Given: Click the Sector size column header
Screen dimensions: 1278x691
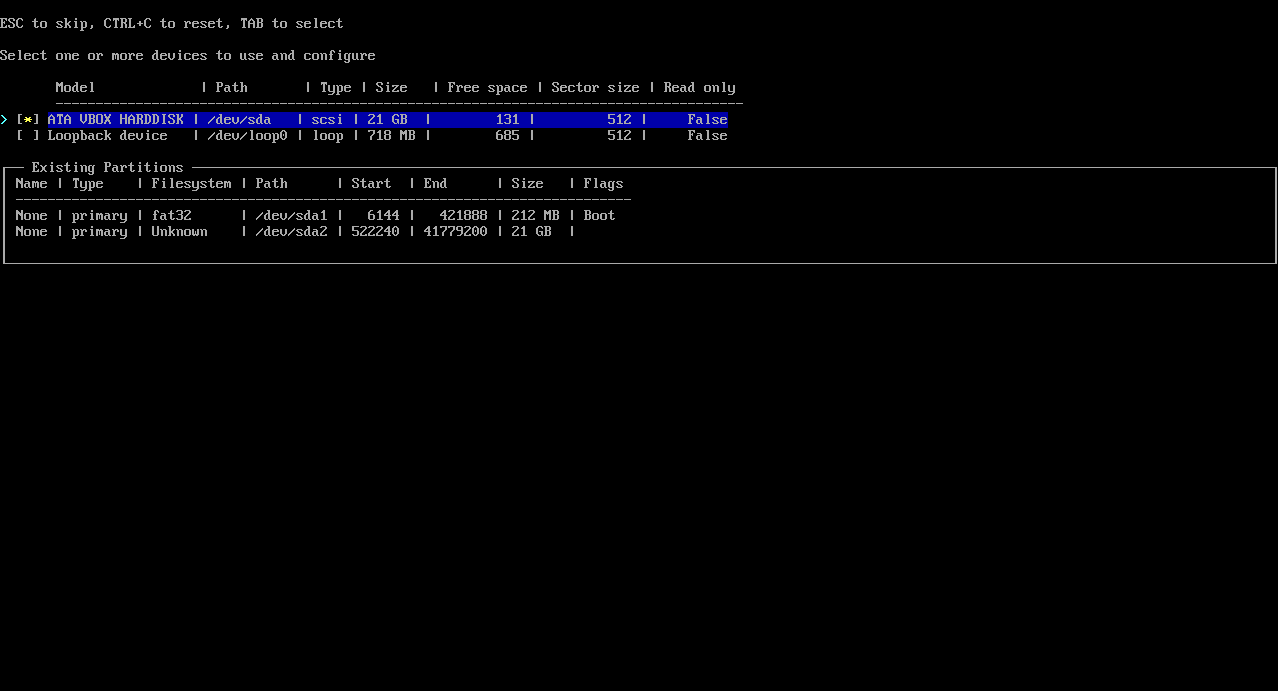Looking at the screenshot, I should [594, 87].
